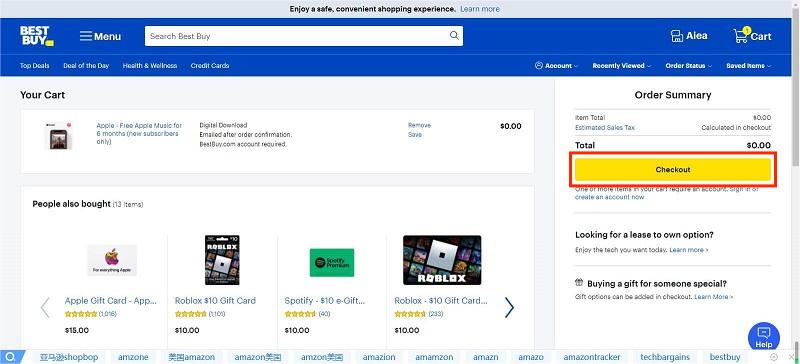The image size is (800, 364).
Task: Open the Saved Items dropdown
Action: click(748, 66)
